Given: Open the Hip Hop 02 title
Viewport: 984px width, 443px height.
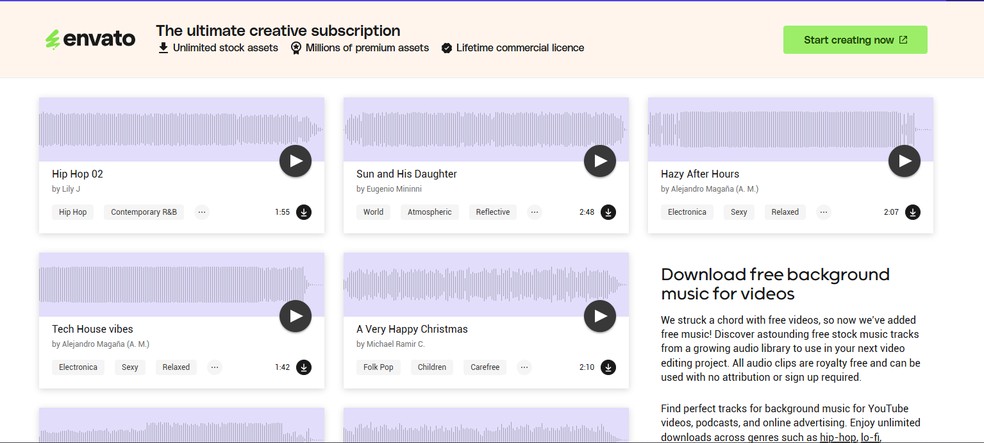Looking at the screenshot, I should [x=77, y=174].
